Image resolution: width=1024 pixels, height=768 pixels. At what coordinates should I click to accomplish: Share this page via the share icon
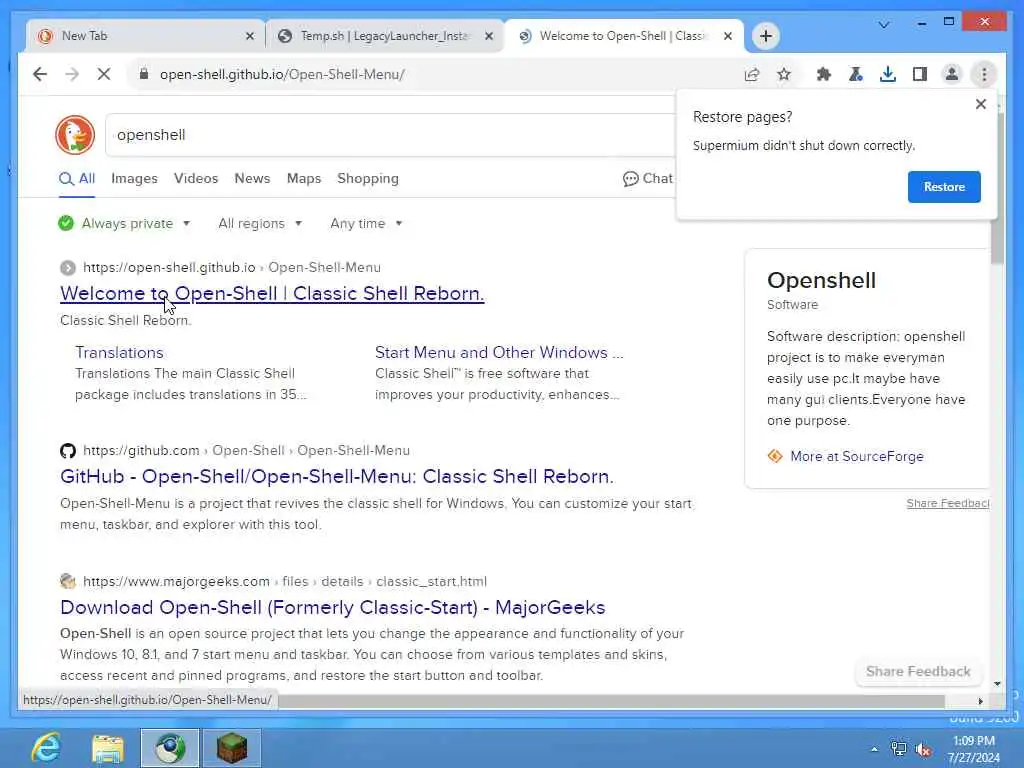point(752,74)
